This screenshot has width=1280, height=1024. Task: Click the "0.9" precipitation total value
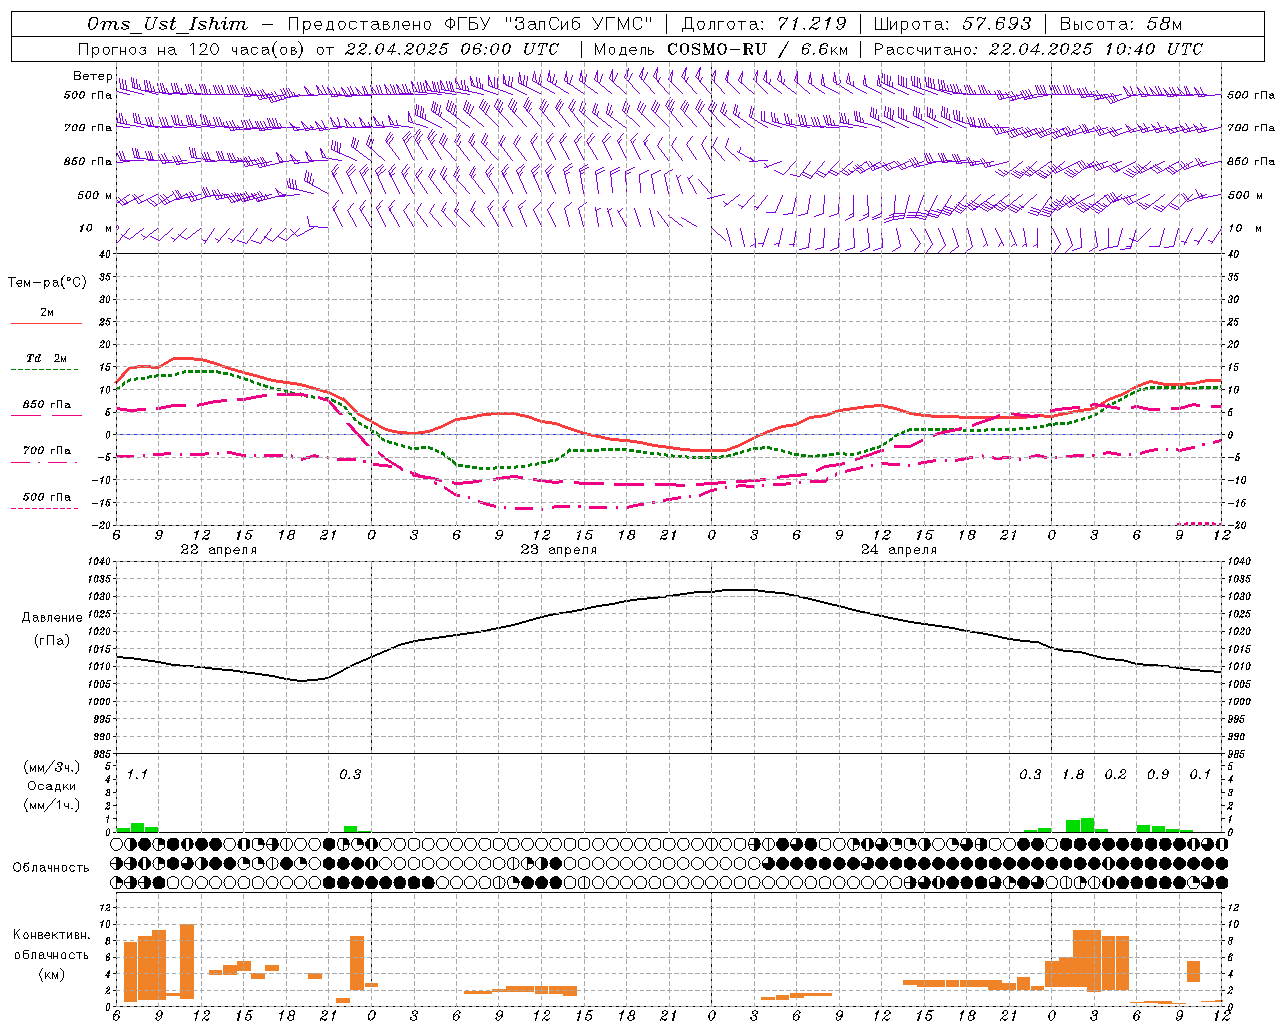tap(1158, 774)
